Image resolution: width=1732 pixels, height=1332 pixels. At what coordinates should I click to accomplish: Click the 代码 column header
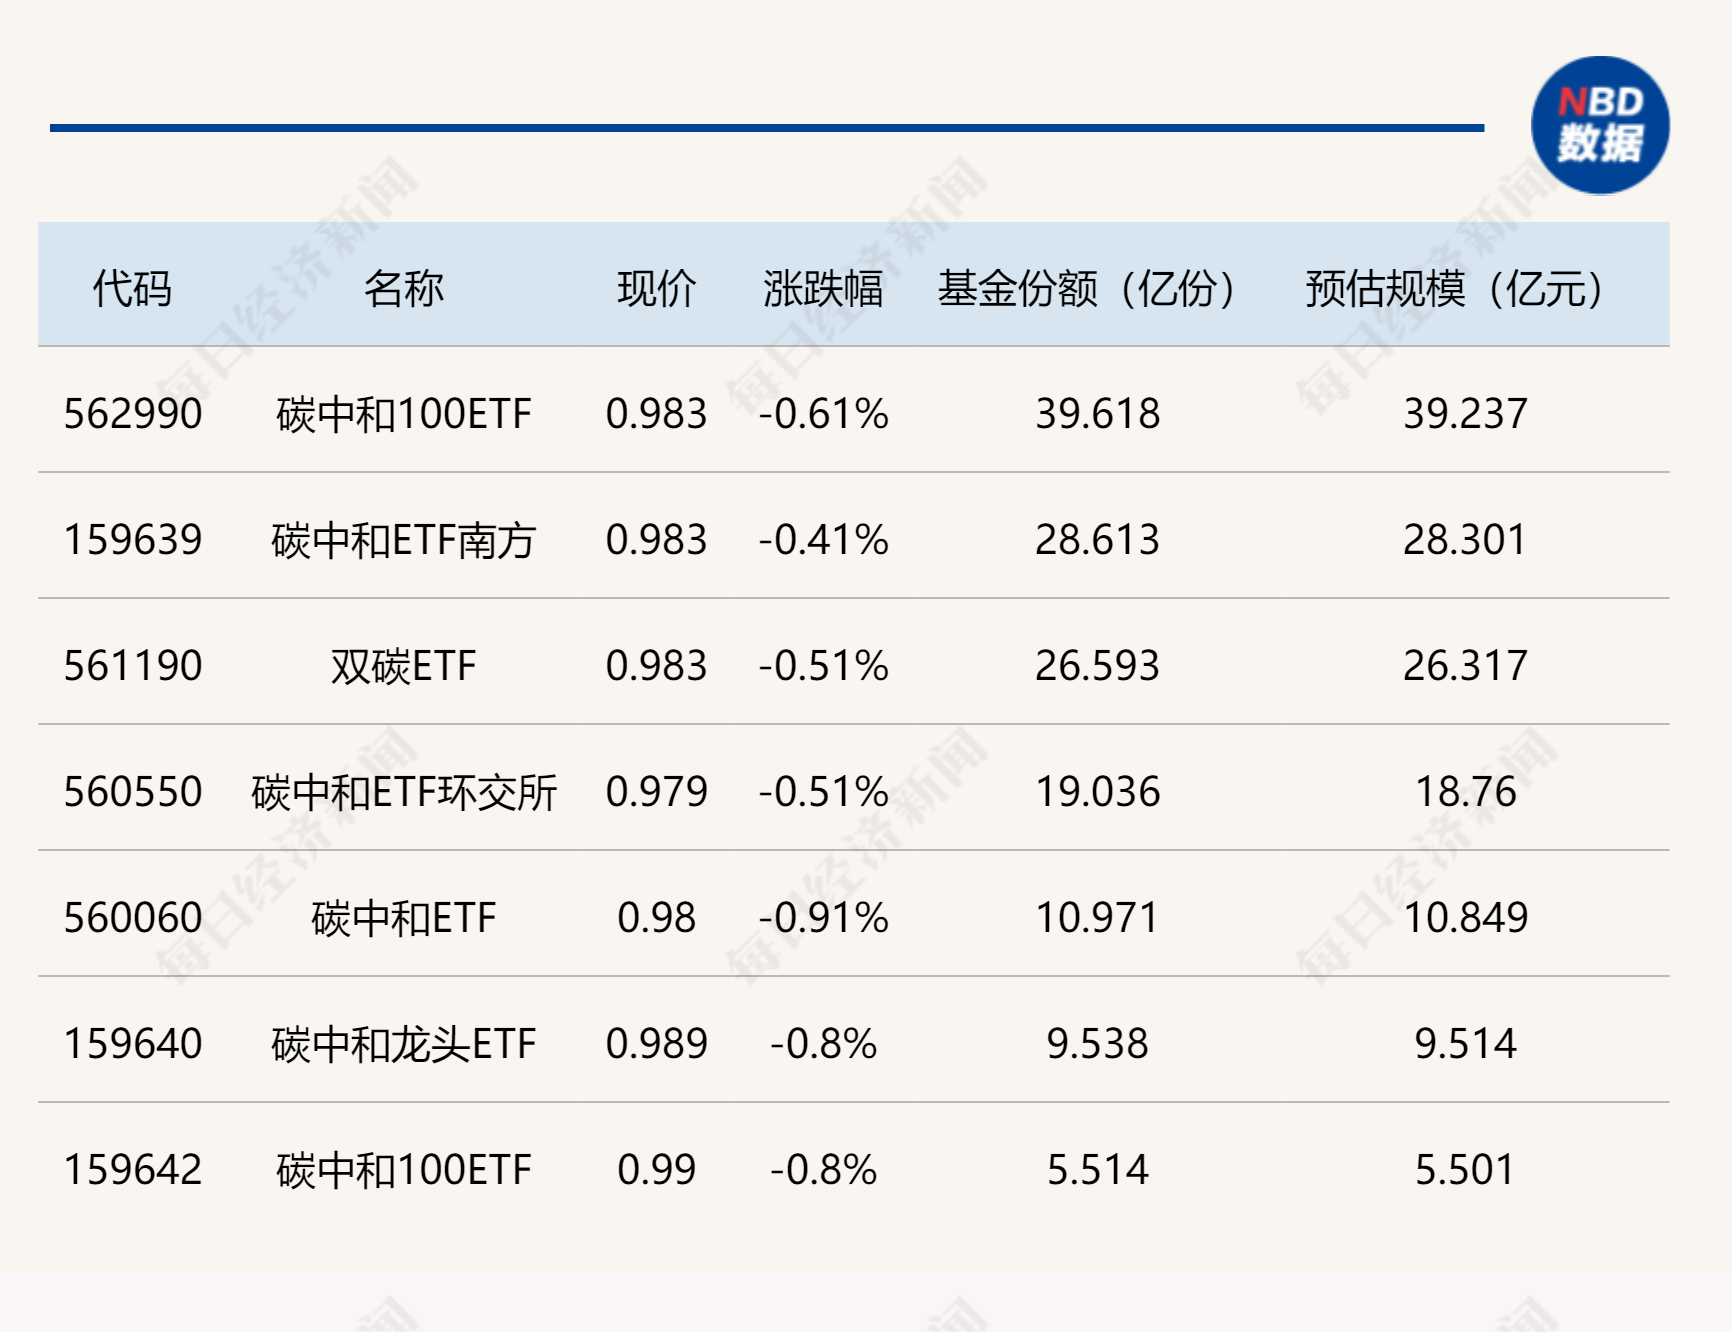point(132,289)
